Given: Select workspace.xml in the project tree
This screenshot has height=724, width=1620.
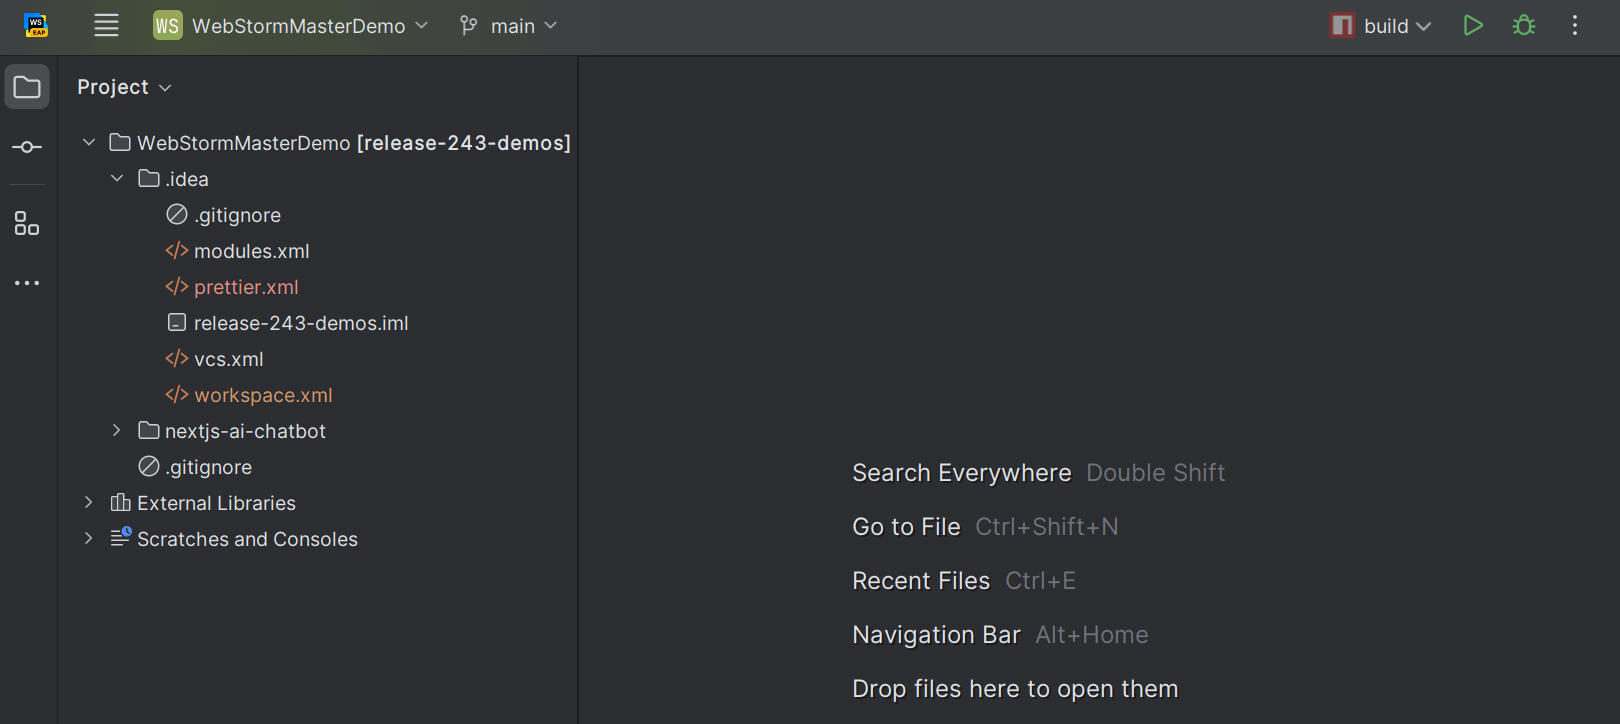Looking at the screenshot, I should click(x=263, y=395).
